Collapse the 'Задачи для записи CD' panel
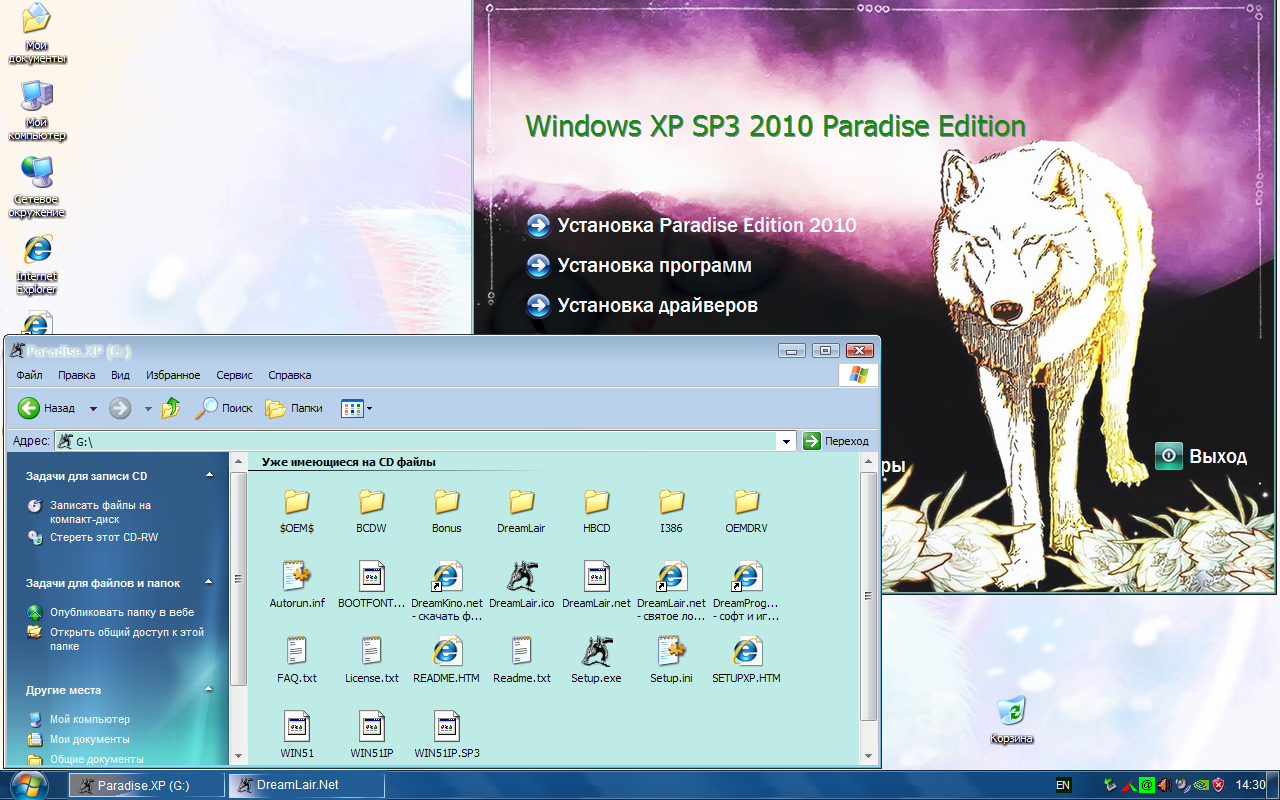Image resolution: width=1280 pixels, height=800 pixels. (x=209, y=476)
